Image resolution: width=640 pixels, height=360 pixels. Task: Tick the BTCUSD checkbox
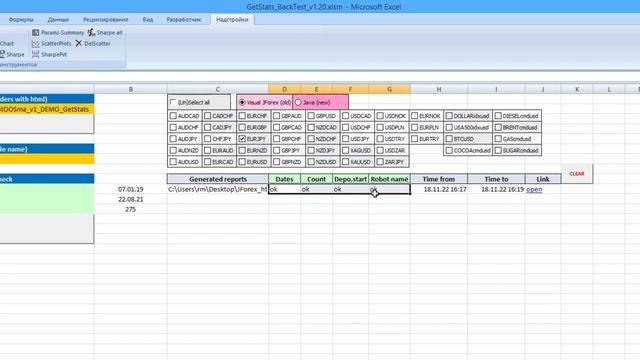[x=449, y=139]
